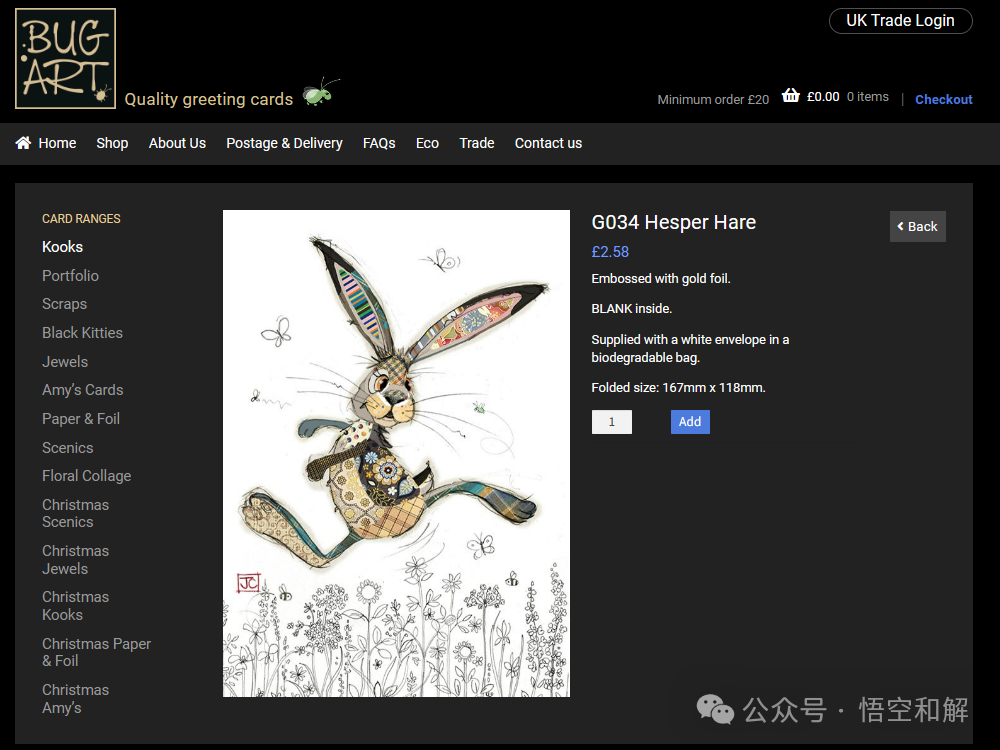1000x750 pixels.
Task: Click the Back button
Action: [x=918, y=226]
